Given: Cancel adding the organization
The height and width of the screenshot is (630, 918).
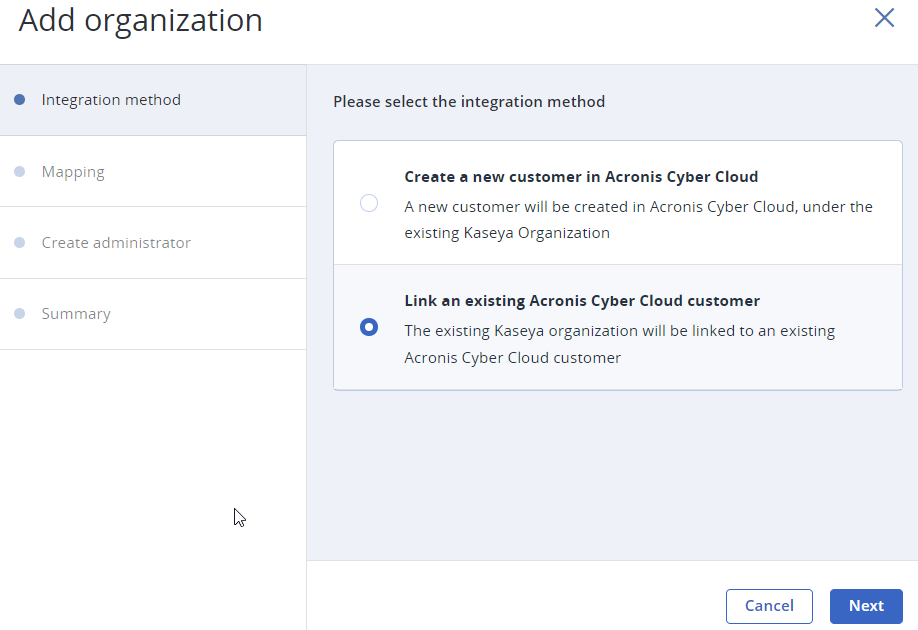Looking at the screenshot, I should point(769,606).
